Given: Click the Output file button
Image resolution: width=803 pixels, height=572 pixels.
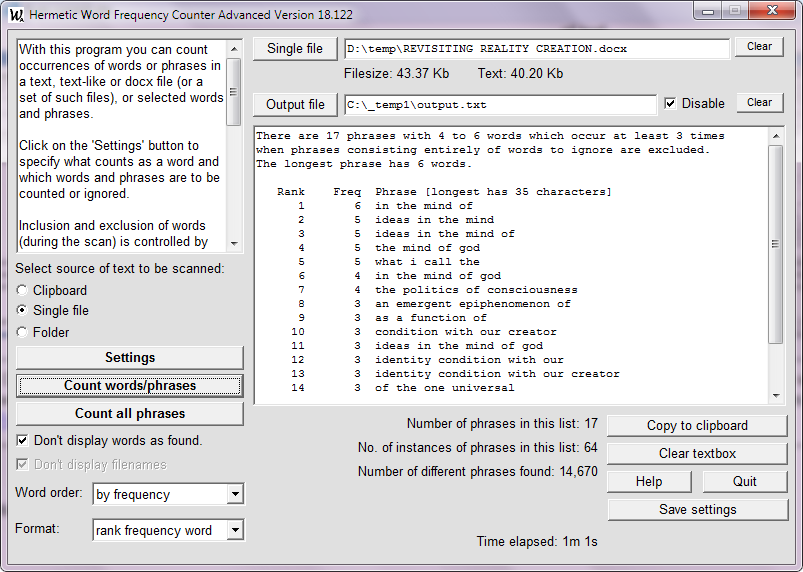Looking at the screenshot, I should [295, 104].
